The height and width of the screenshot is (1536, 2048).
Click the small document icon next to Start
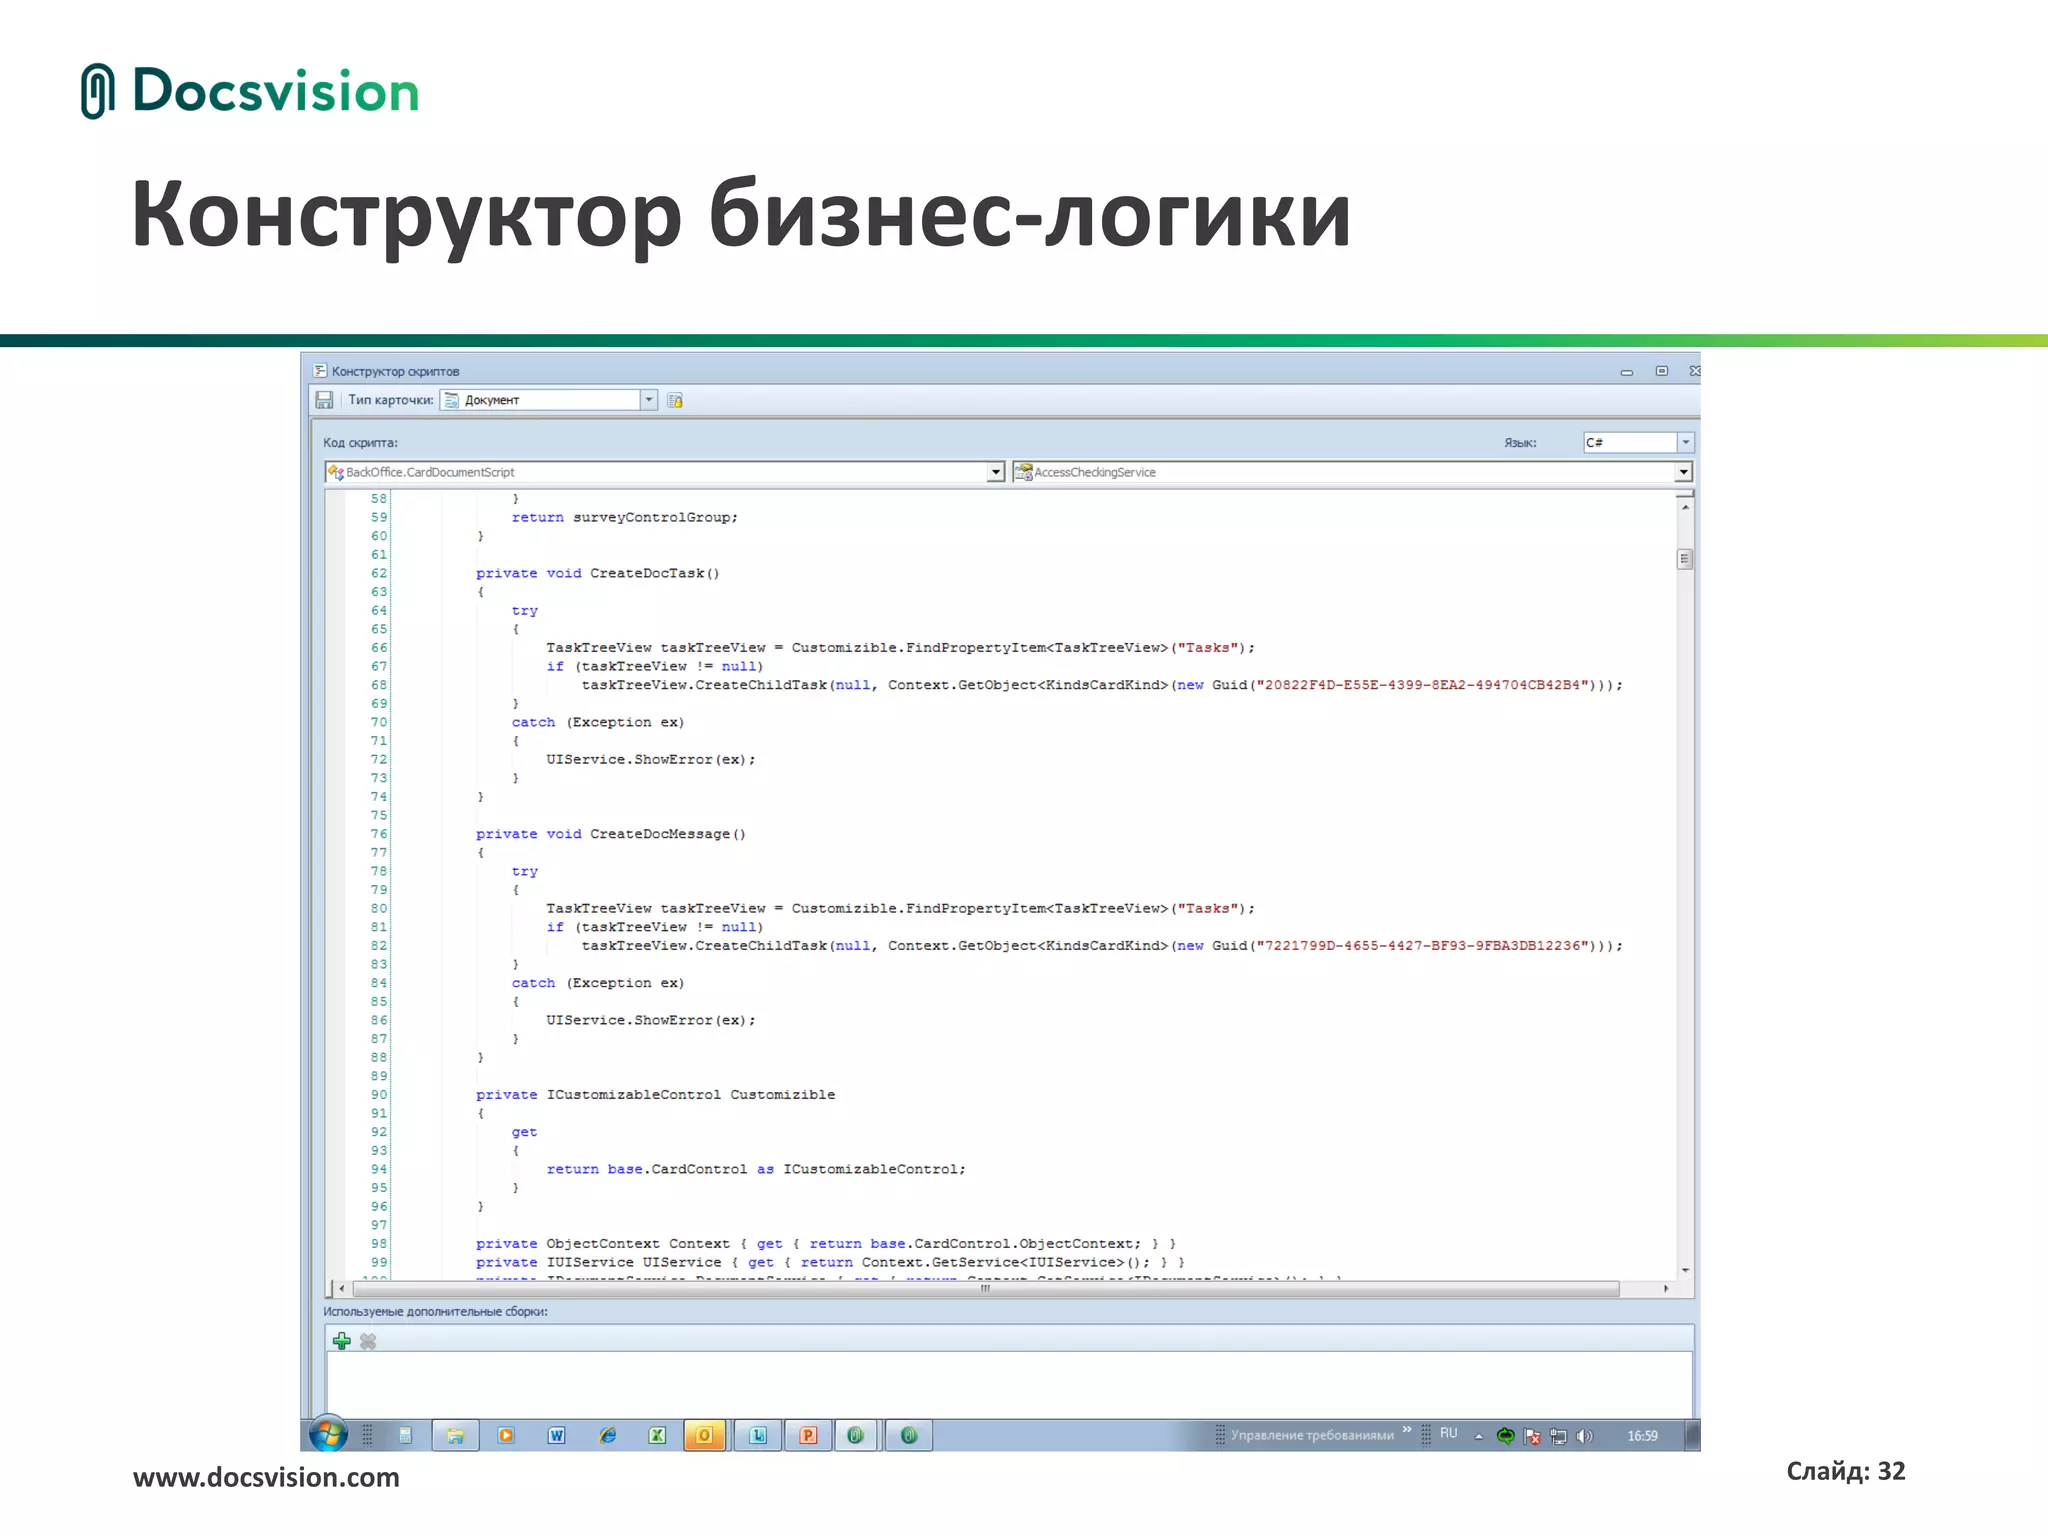(405, 1436)
